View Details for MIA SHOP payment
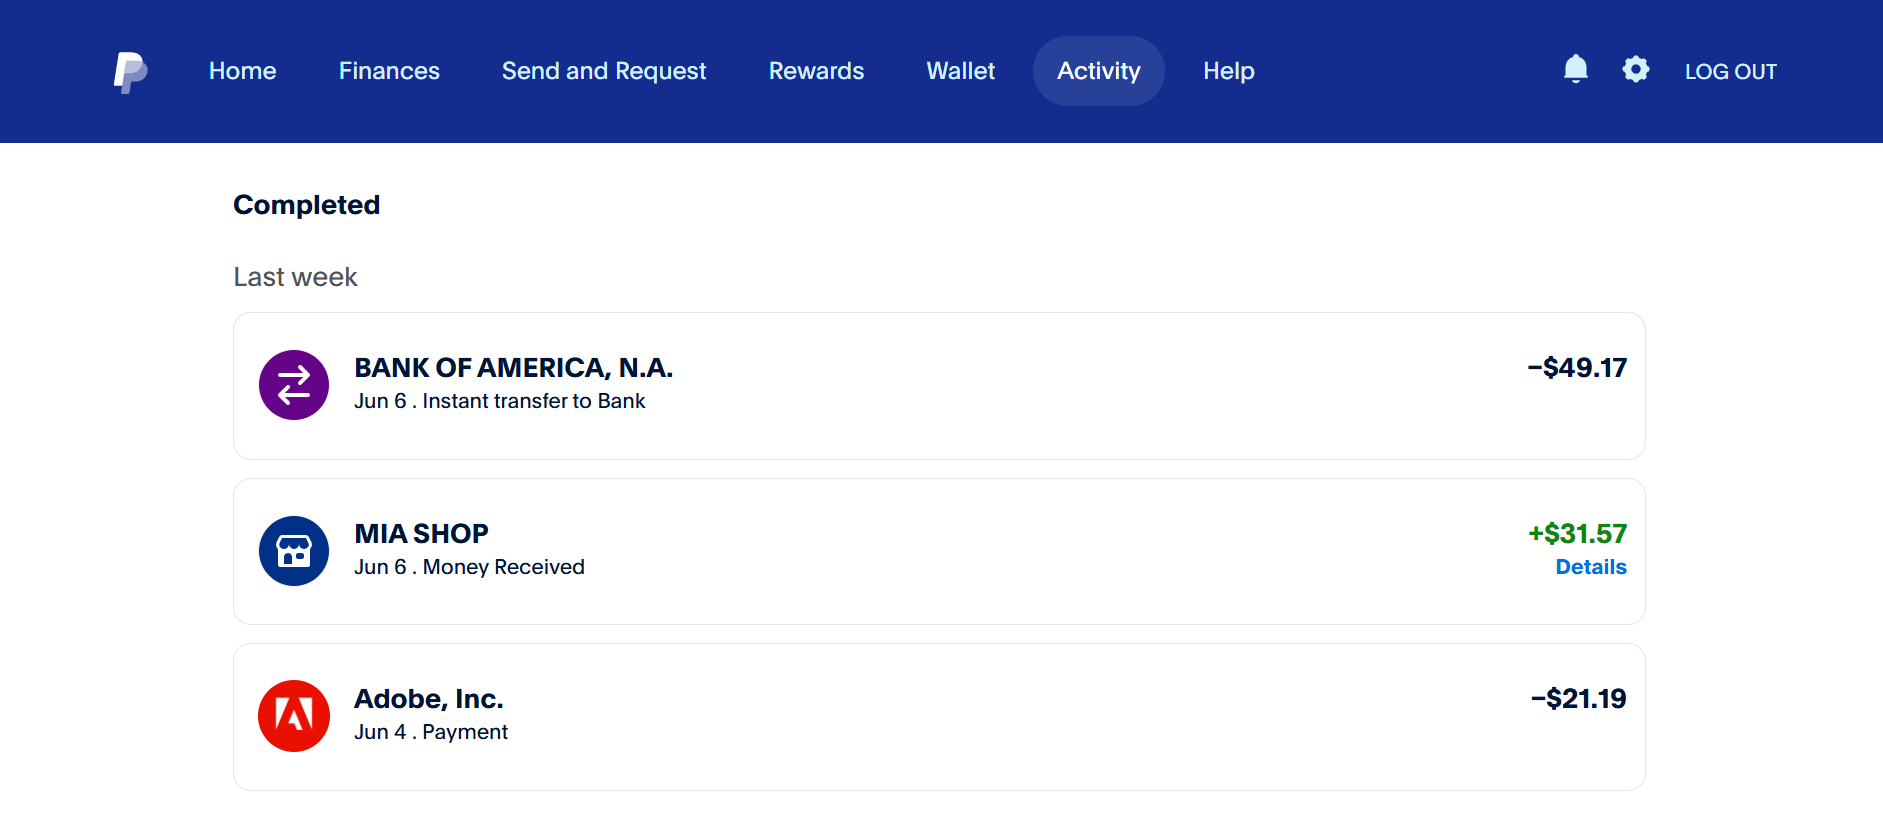This screenshot has width=1883, height=822. coord(1590,567)
